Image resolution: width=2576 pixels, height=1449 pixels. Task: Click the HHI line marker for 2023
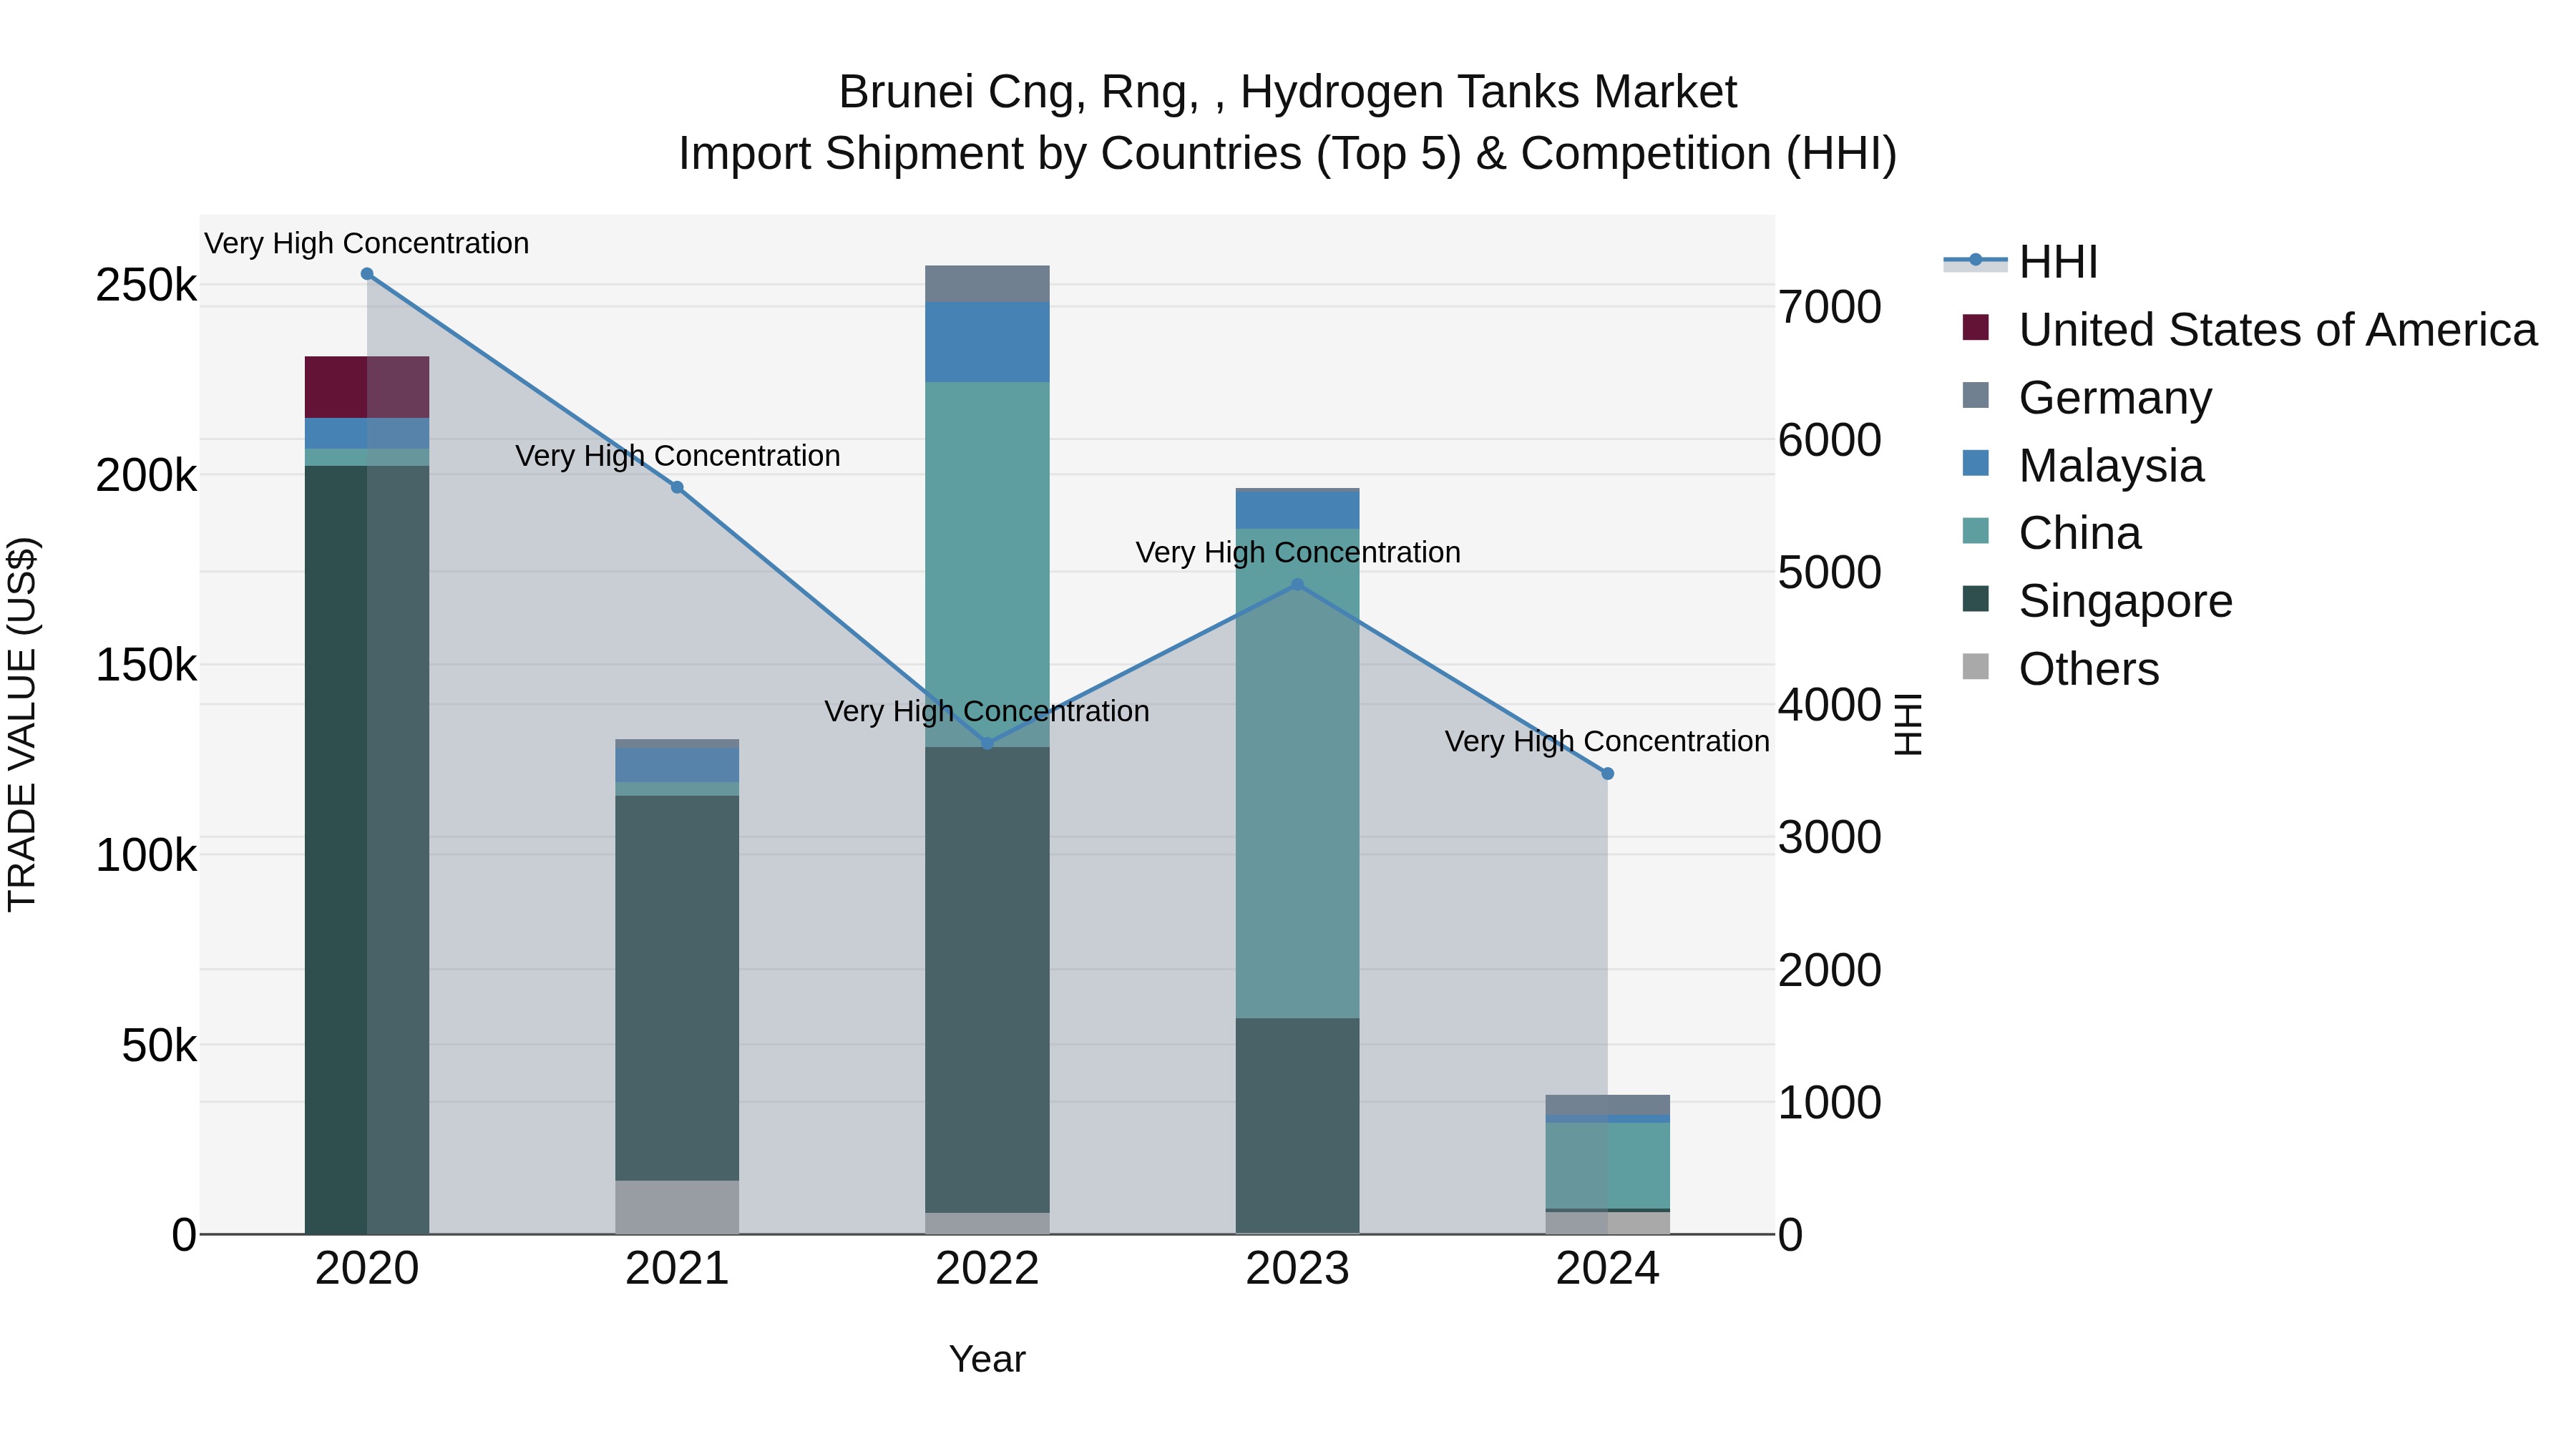1297,585
